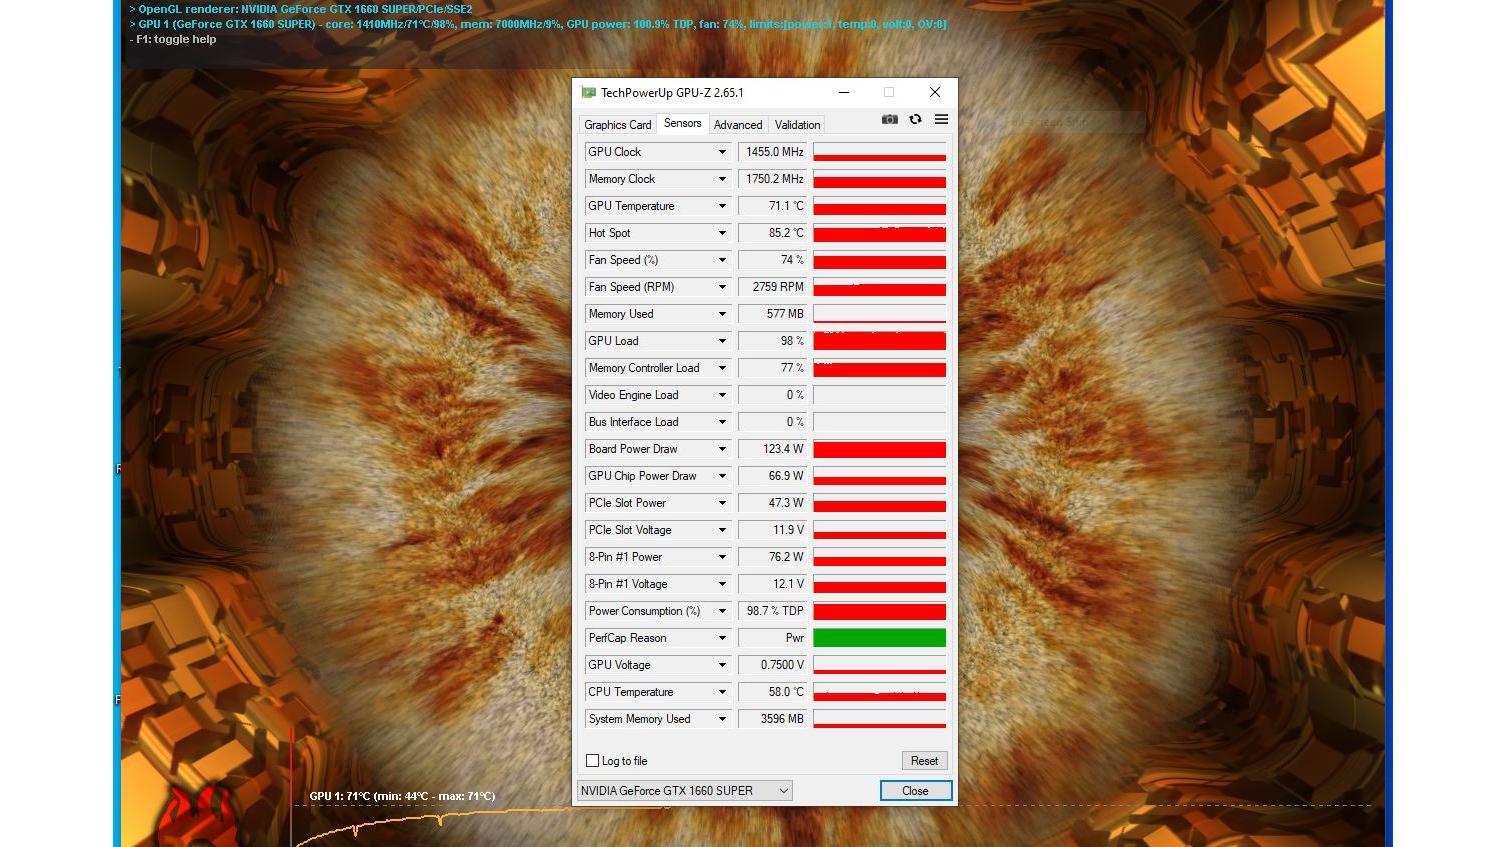Click the GPU Voltage value 0.7500 V
This screenshot has width=1506, height=847.
(x=772, y=665)
